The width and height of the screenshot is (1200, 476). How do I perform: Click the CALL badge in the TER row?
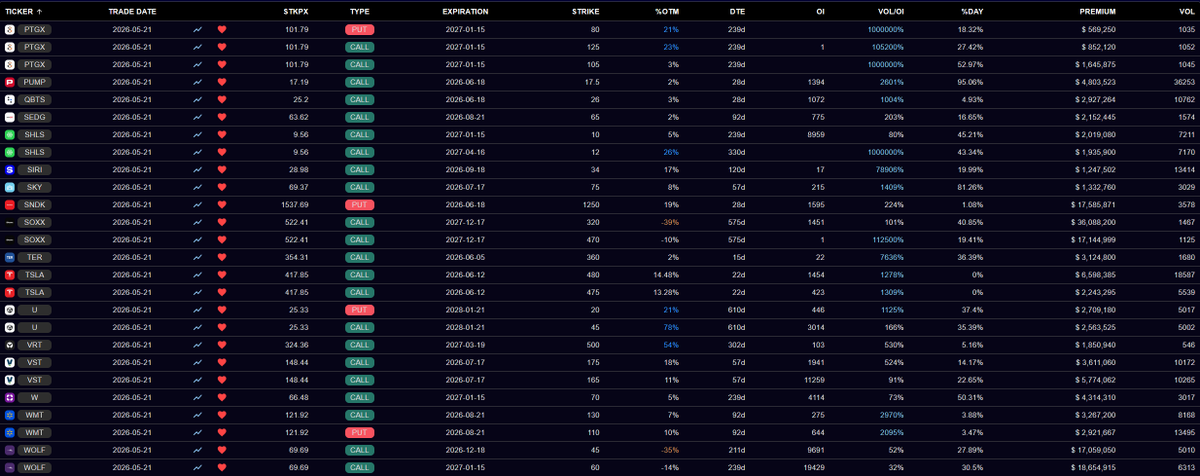click(360, 257)
